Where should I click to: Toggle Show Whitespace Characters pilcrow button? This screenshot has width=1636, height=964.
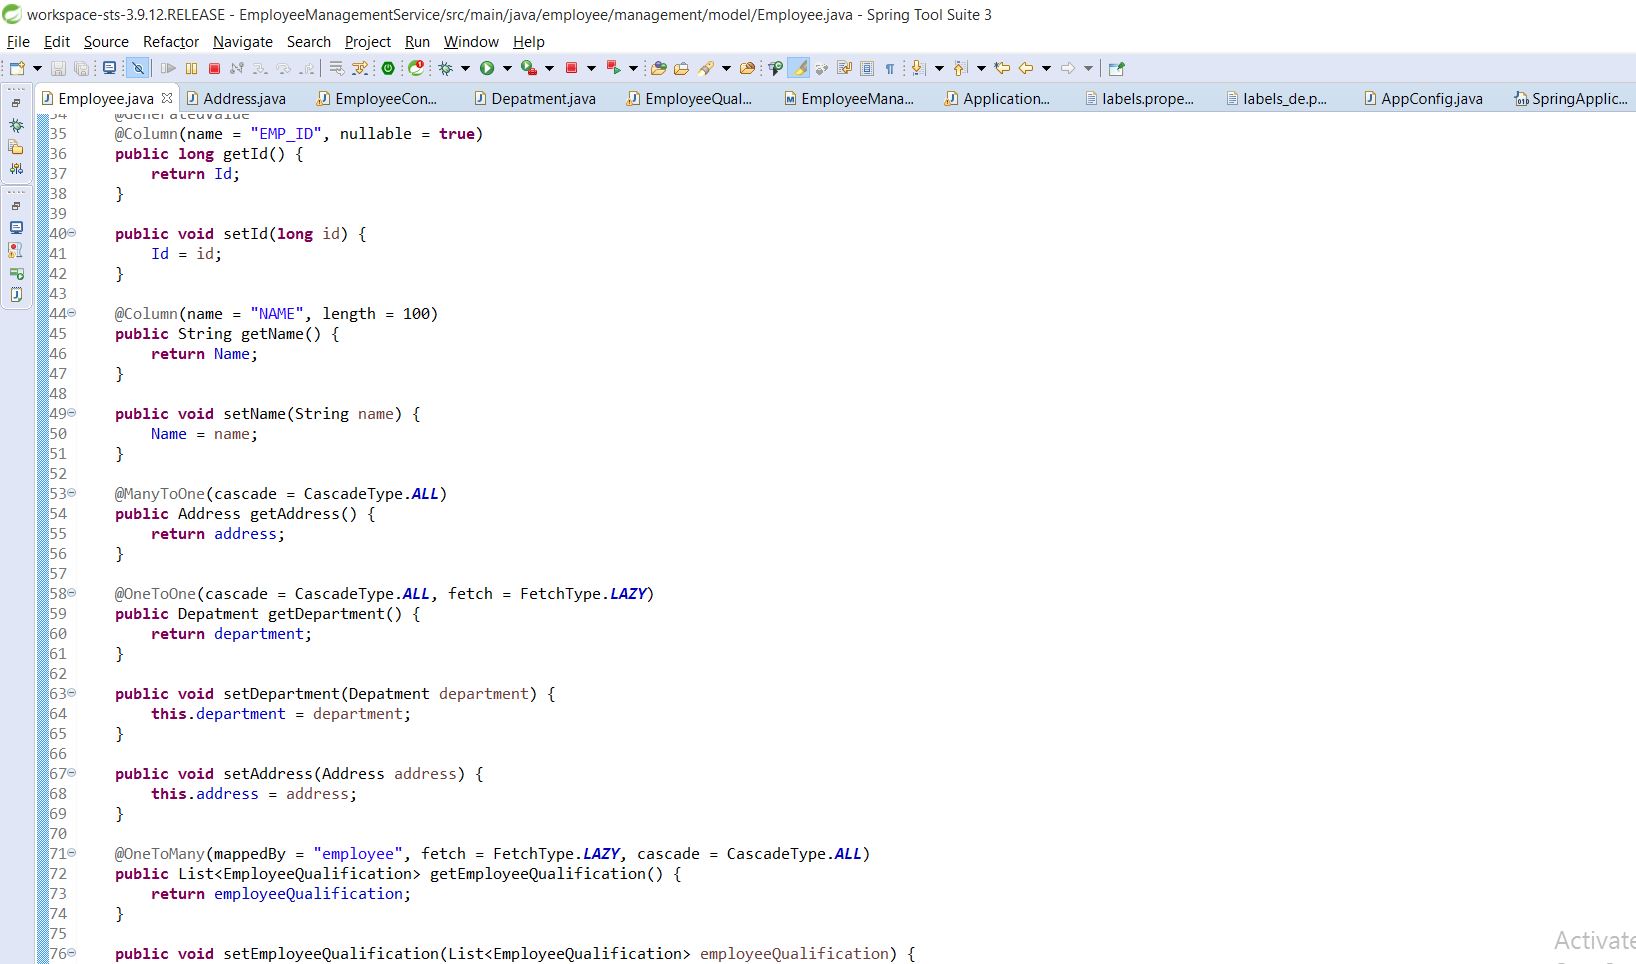889,68
